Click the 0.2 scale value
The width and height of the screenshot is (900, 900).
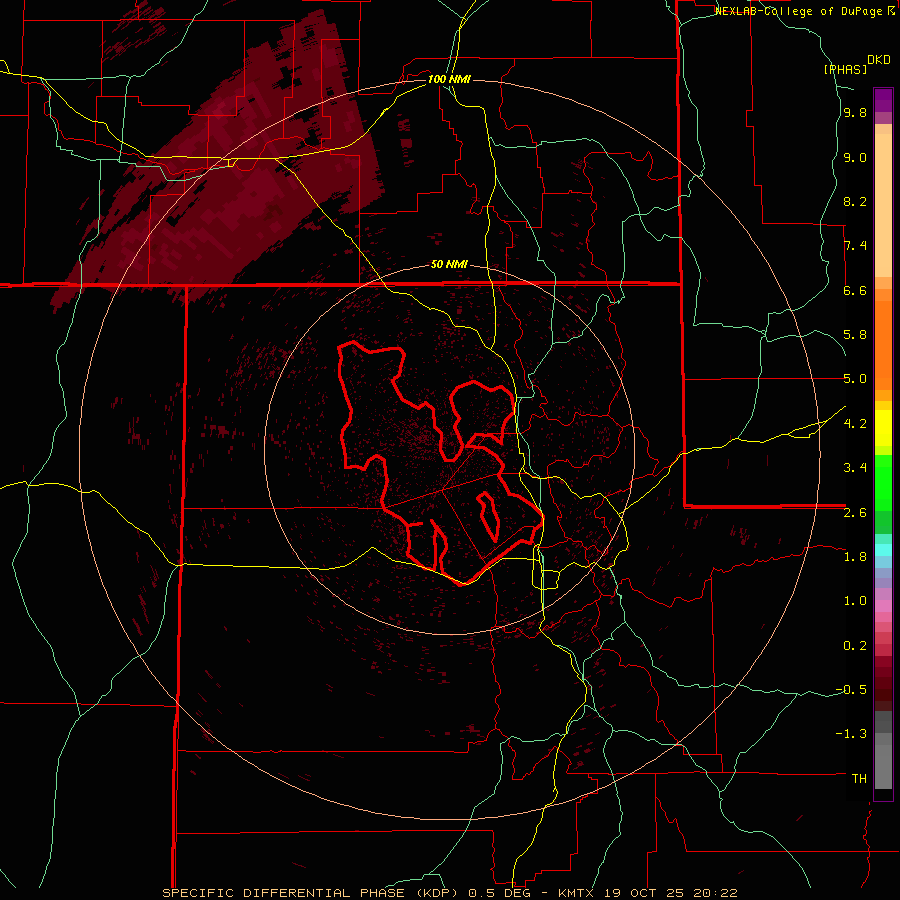[x=855, y=646]
